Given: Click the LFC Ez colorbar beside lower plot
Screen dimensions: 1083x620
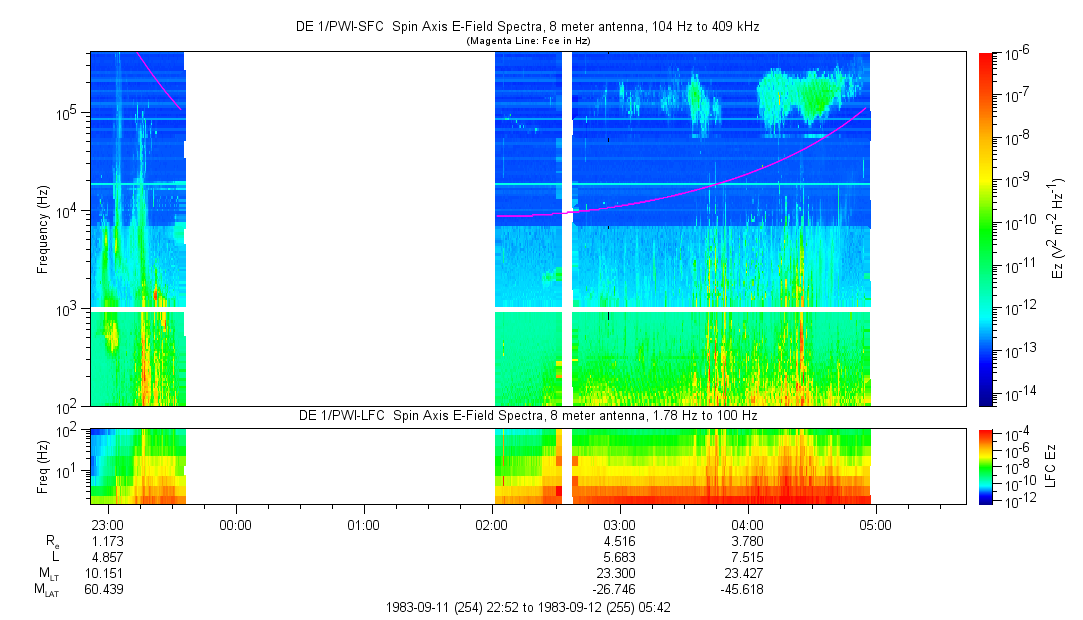Looking at the screenshot, I should [987, 465].
